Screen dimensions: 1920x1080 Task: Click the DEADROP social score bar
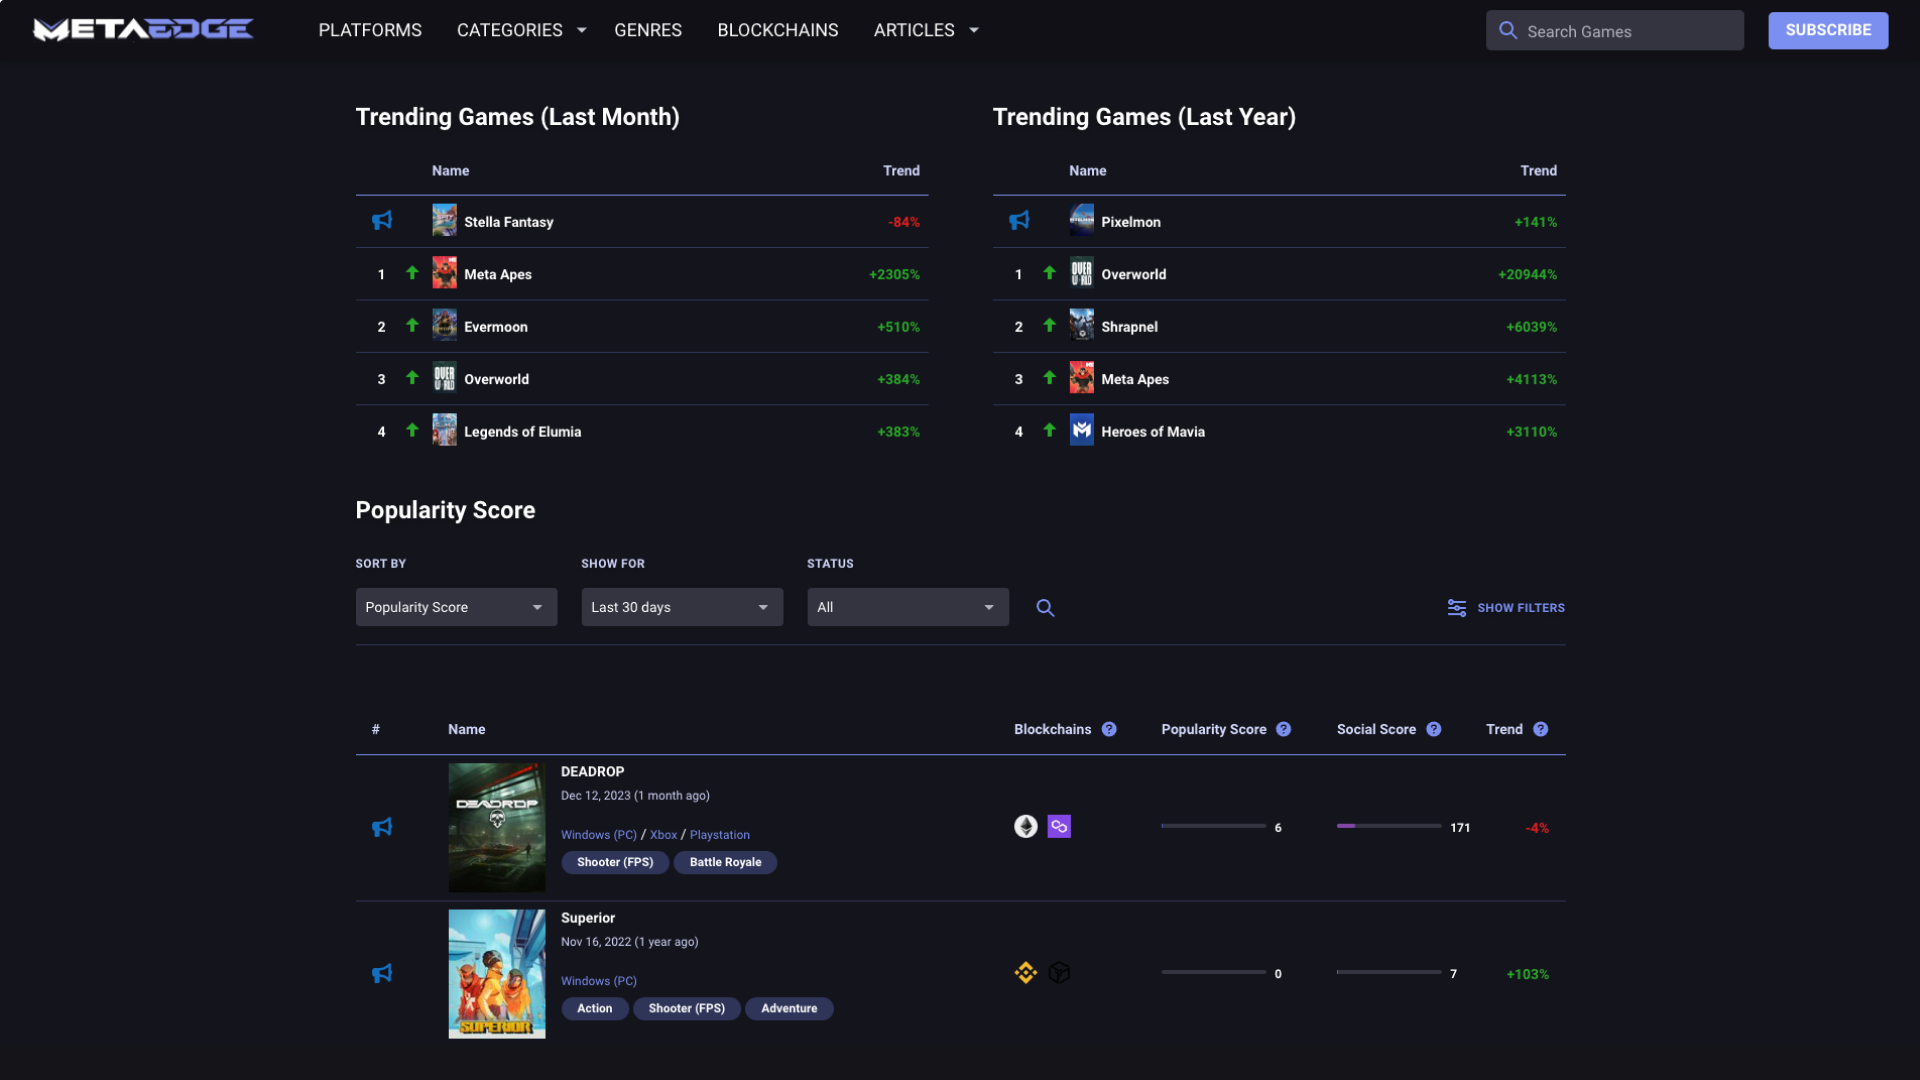point(1389,826)
